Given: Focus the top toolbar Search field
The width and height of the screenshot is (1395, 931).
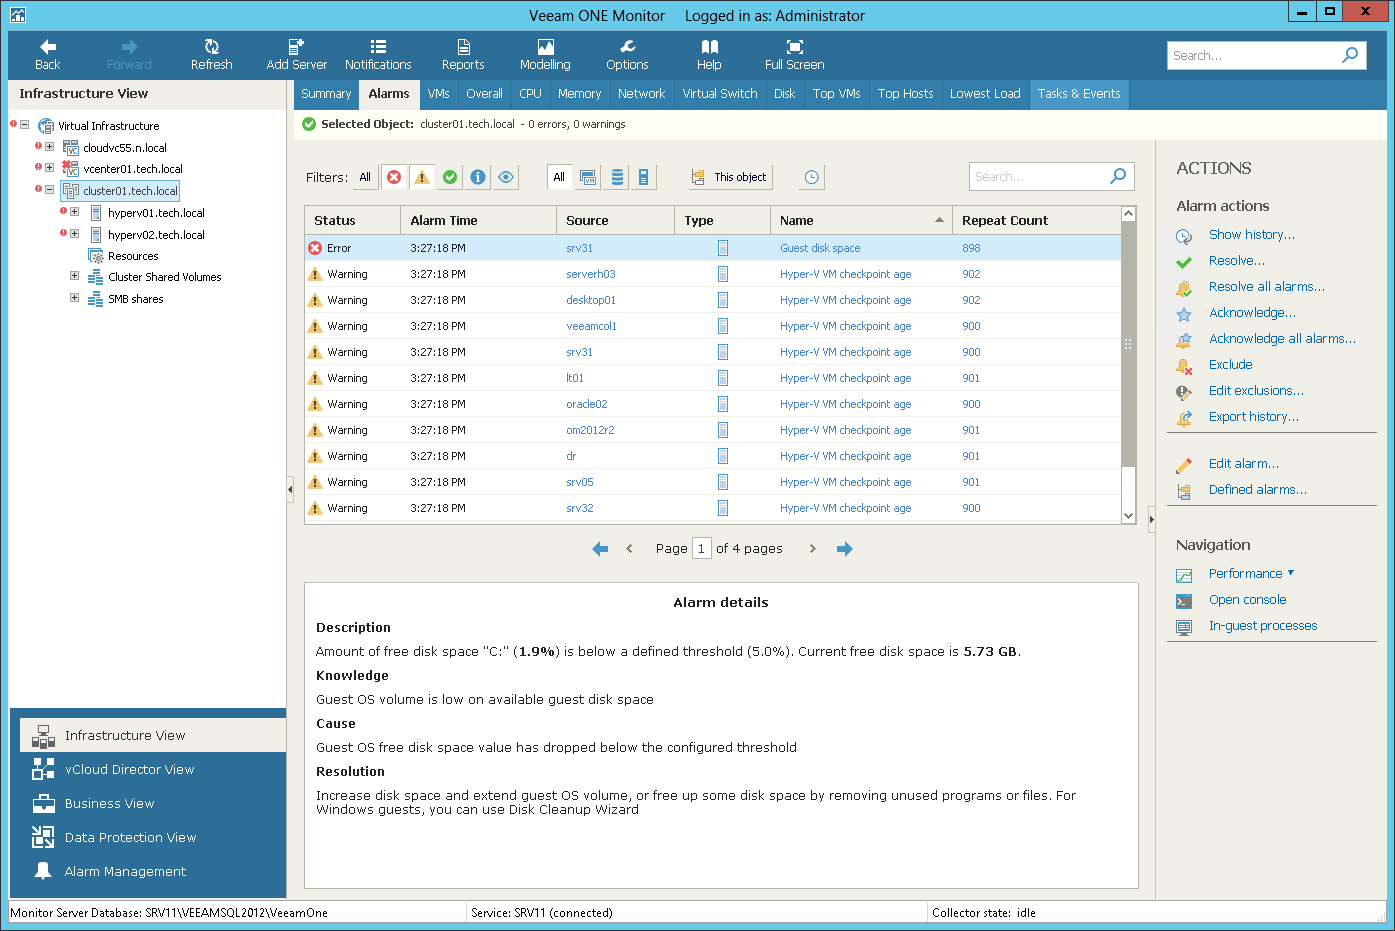Looking at the screenshot, I should pyautogui.click(x=1254, y=55).
